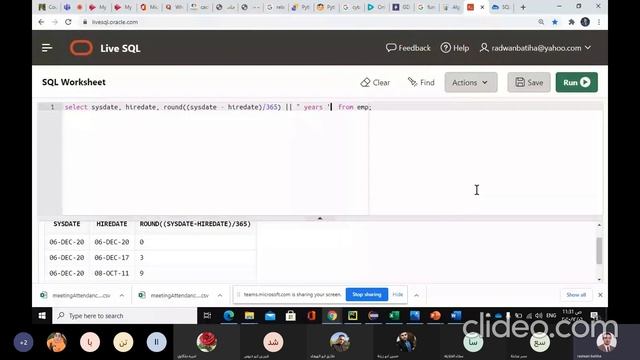The height and width of the screenshot is (360, 640).
Task: Run the SQL statement
Action: point(576,82)
